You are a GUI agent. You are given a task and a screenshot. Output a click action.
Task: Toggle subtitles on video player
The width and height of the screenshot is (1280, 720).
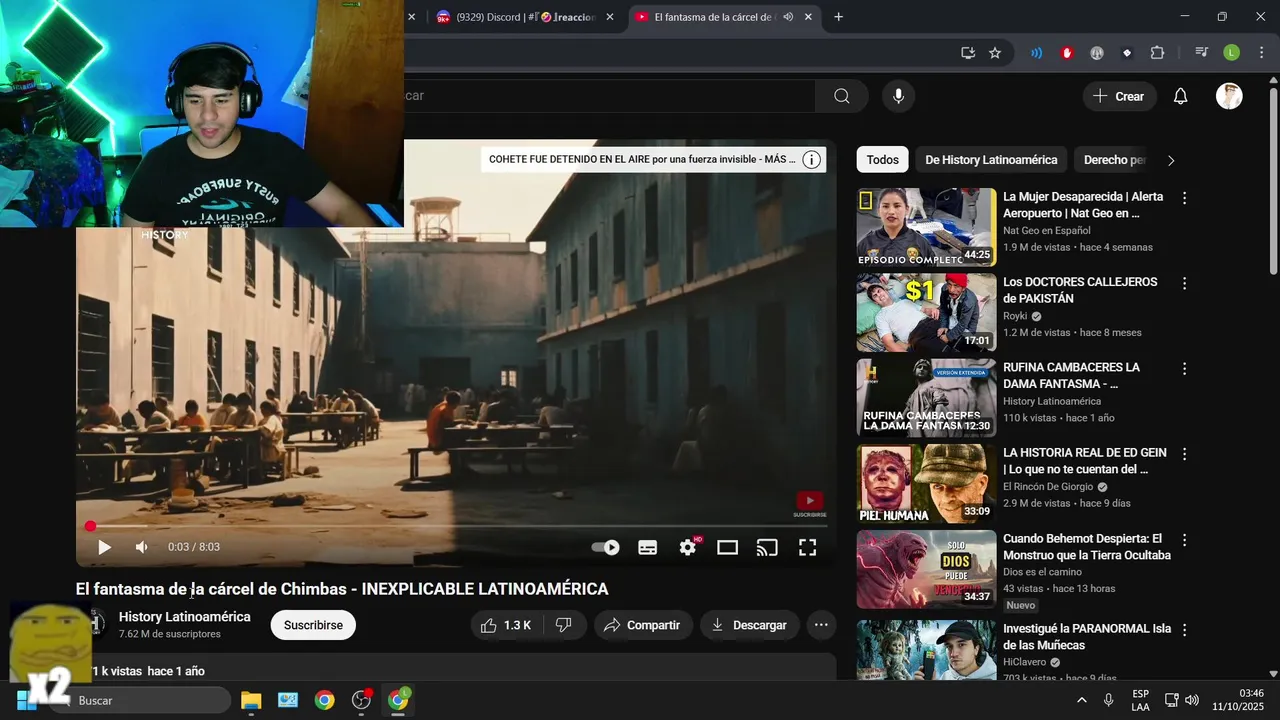pos(647,547)
